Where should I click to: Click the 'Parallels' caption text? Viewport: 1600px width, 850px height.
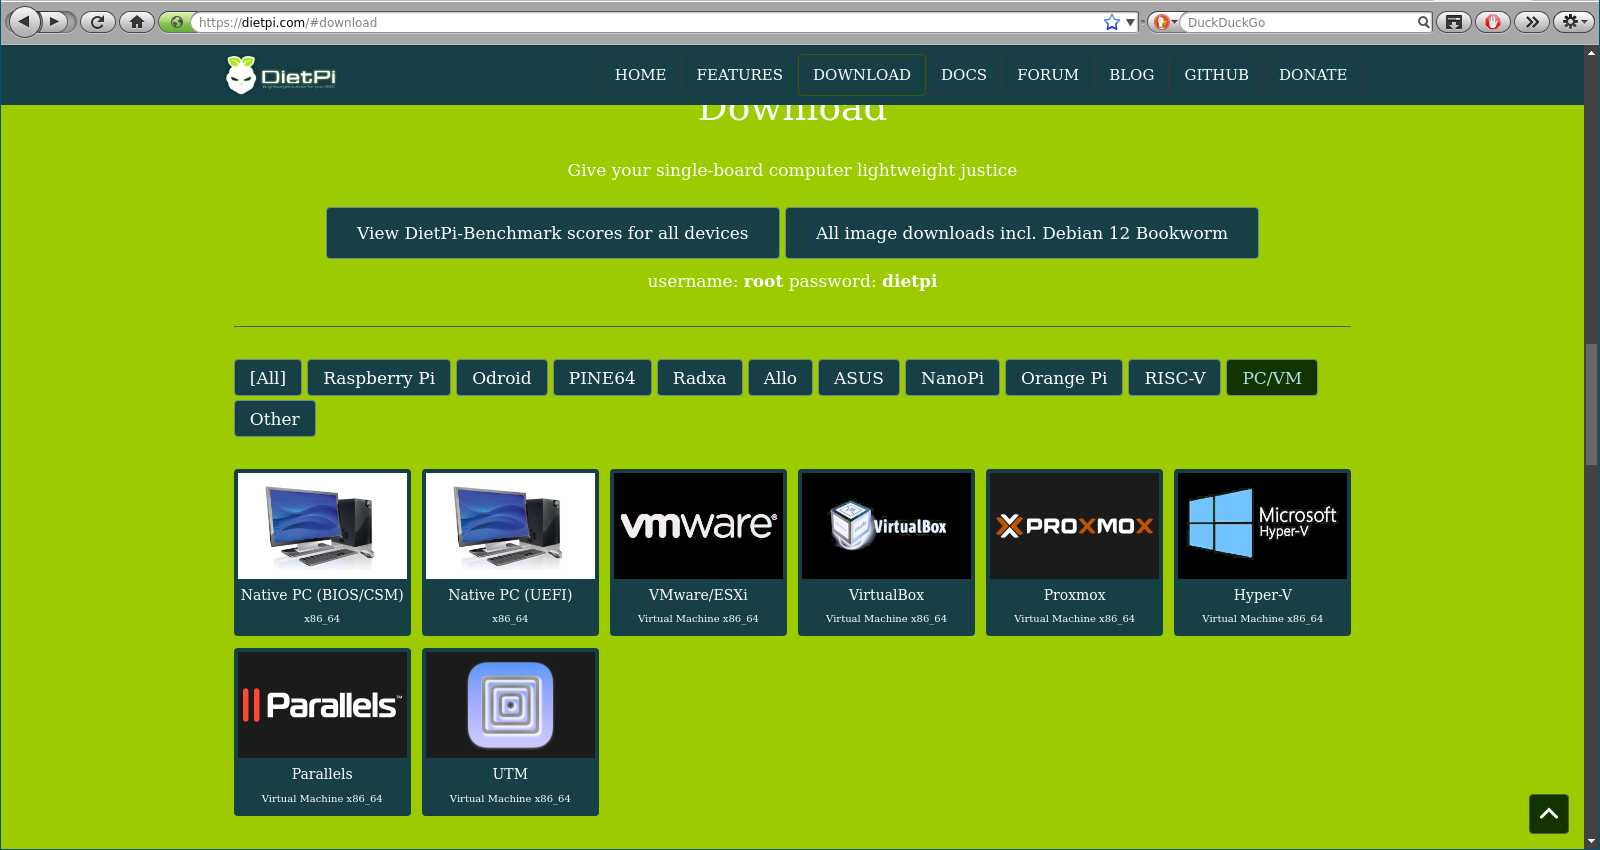pyautogui.click(x=322, y=774)
